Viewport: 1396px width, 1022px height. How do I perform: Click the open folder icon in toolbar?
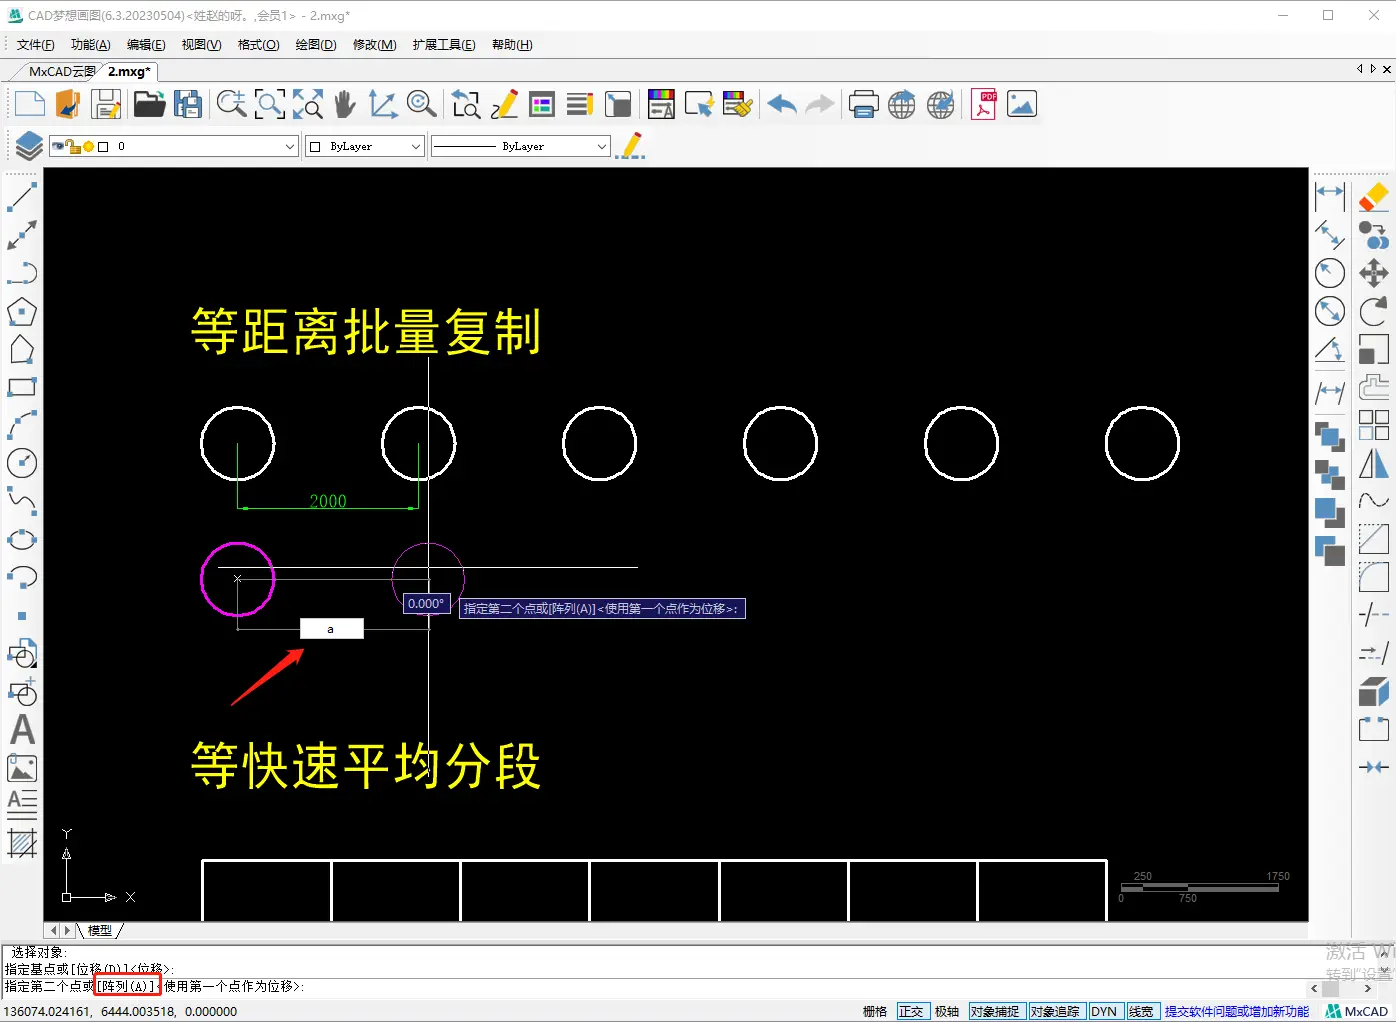coord(149,104)
